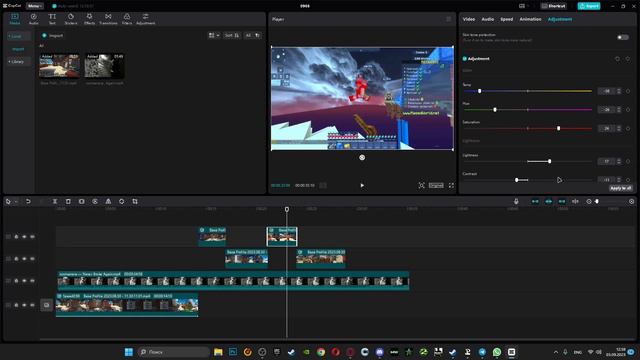Hide the top overlay track with eye icon

24,237
